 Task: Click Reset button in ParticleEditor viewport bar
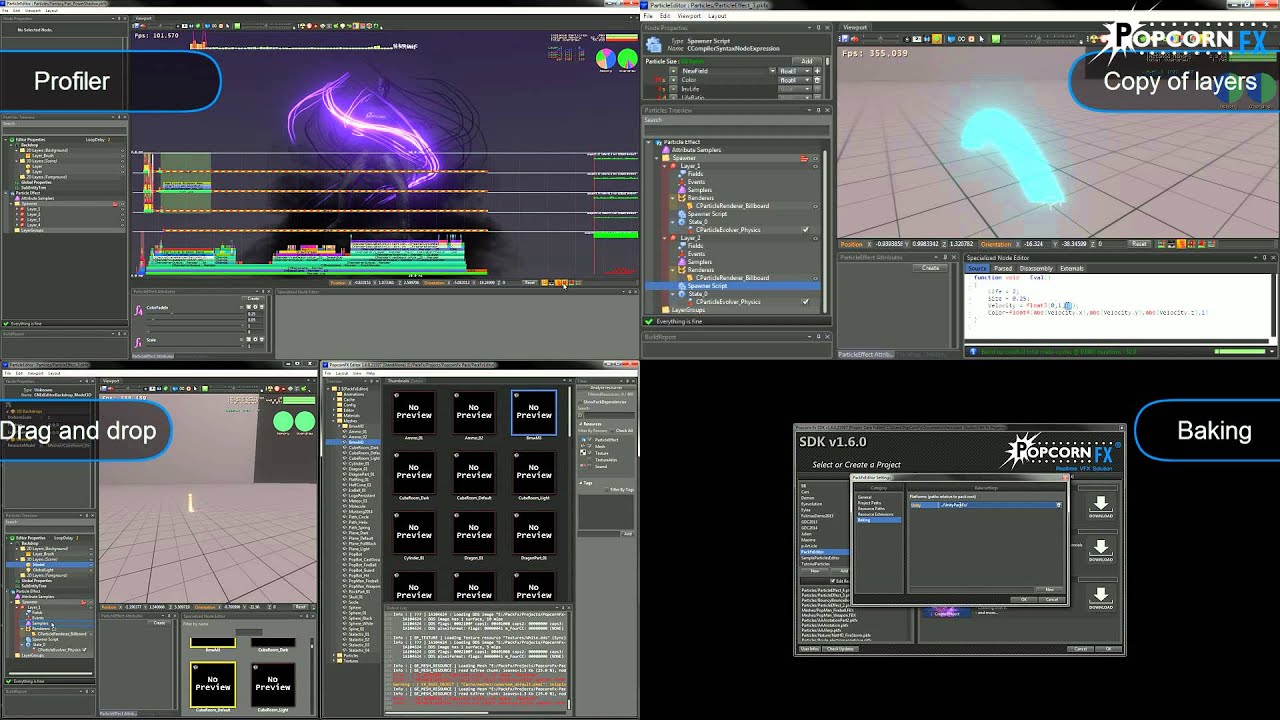pyautogui.click(x=1139, y=244)
